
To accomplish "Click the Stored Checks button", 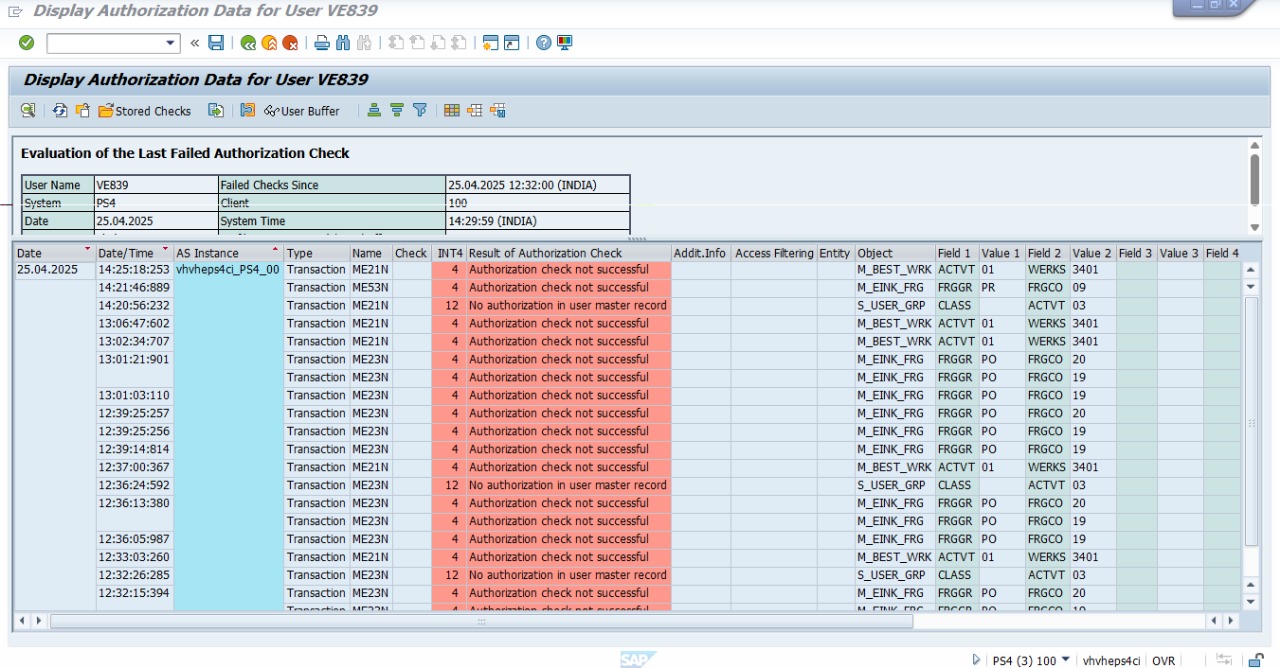I will (145, 111).
